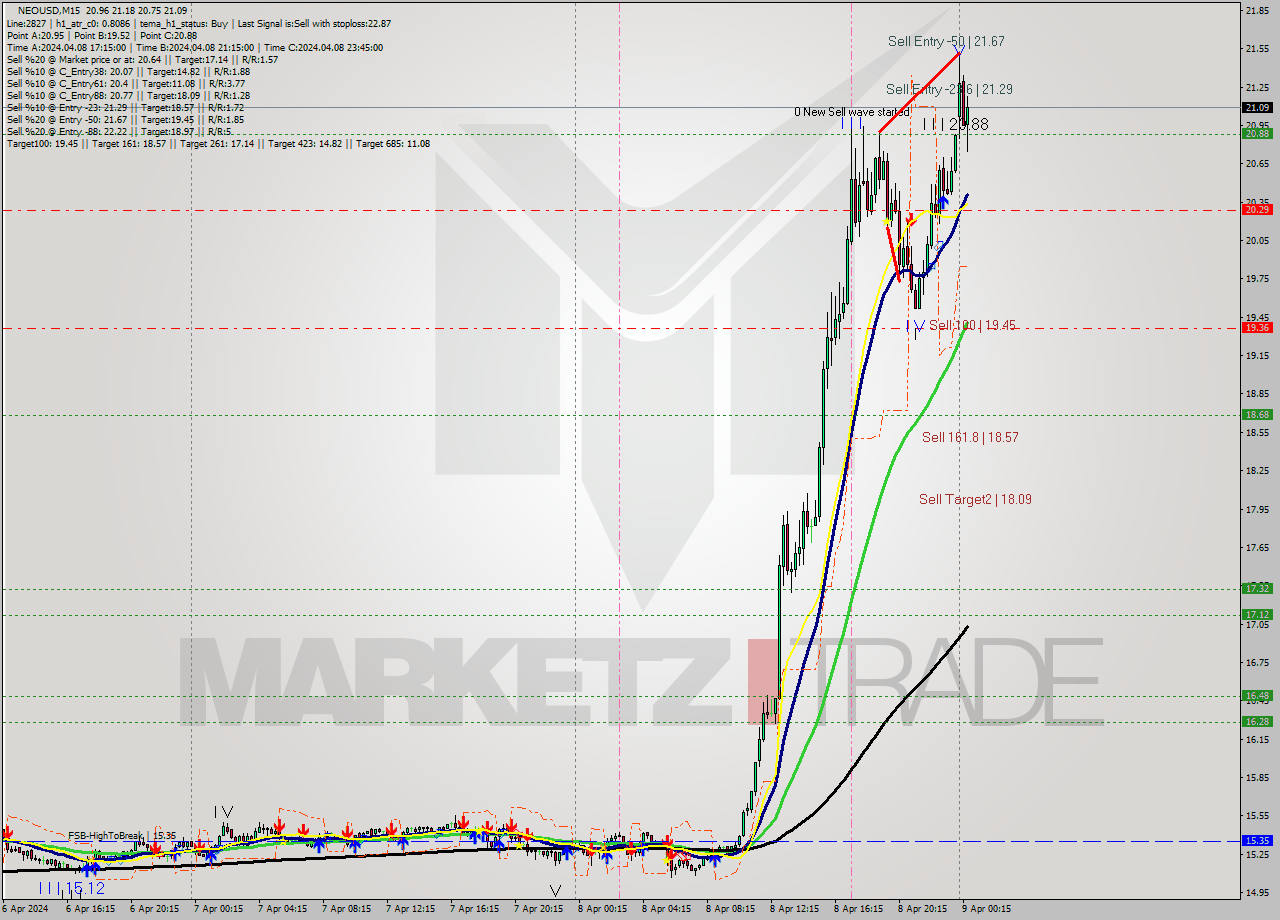Select the 'Sell Entry -50 | 21.67' chart label
The image size is (1280, 920).
(x=946, y=41)
